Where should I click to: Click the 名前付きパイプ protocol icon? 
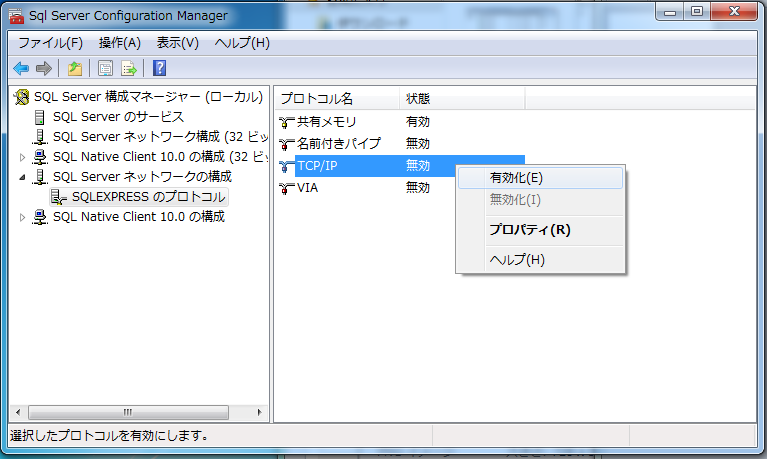tap(287, 144)
